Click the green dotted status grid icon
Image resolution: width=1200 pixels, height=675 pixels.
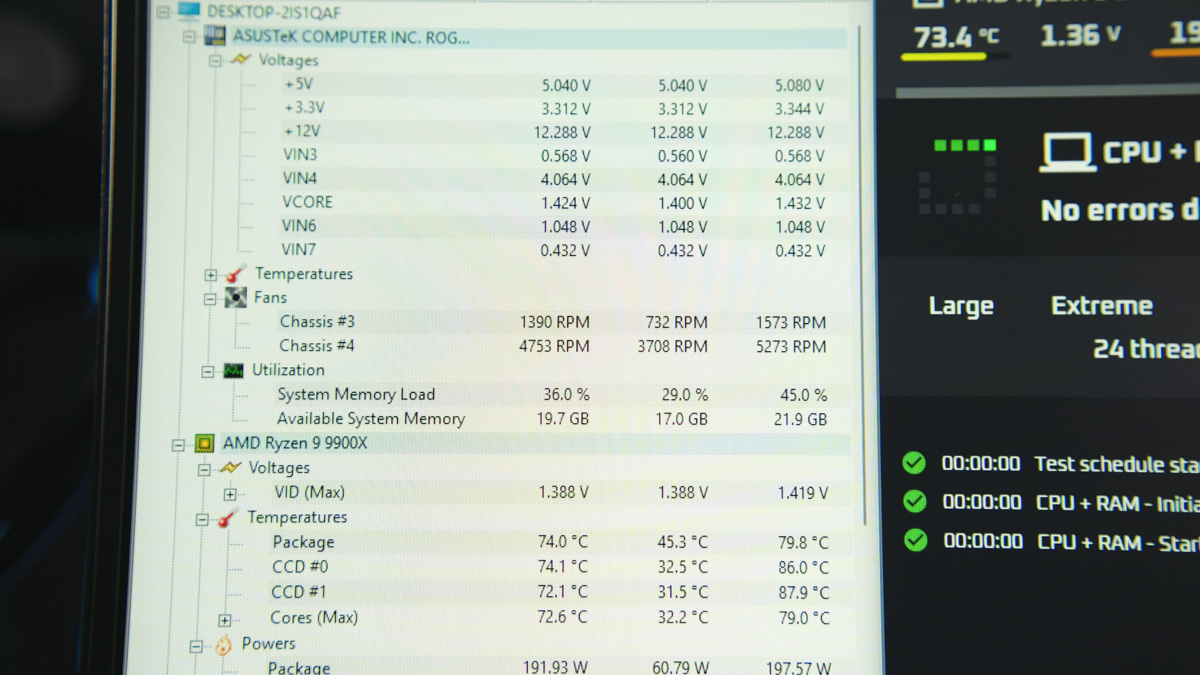tap(958, 177)
